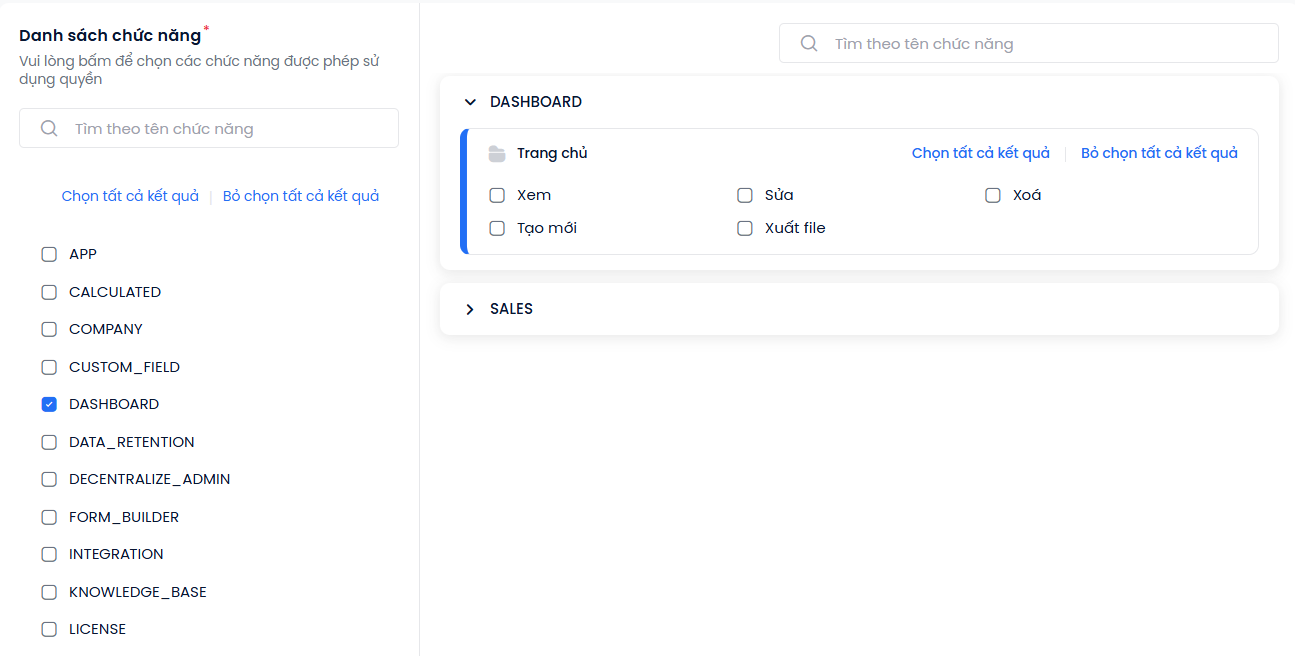Collapse the DASHBOARD section chevron
The width and height of the screenshot is (1295, 656).
pyautogui.click(x=470, y=102)
